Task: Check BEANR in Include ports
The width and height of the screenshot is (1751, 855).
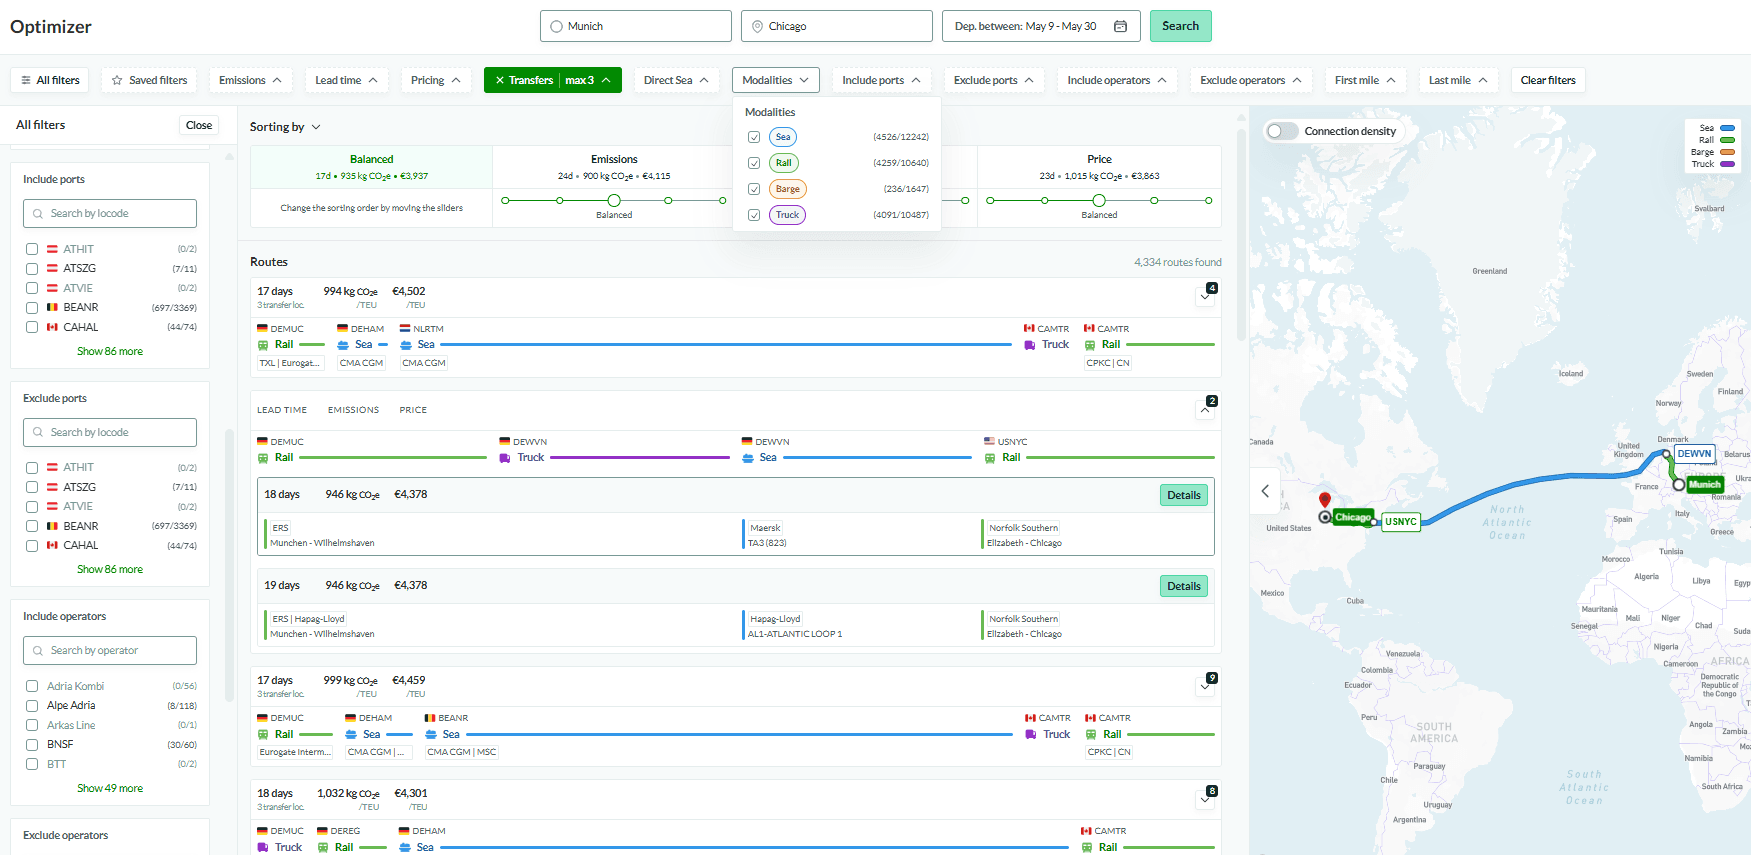Action: click(32, 308)
